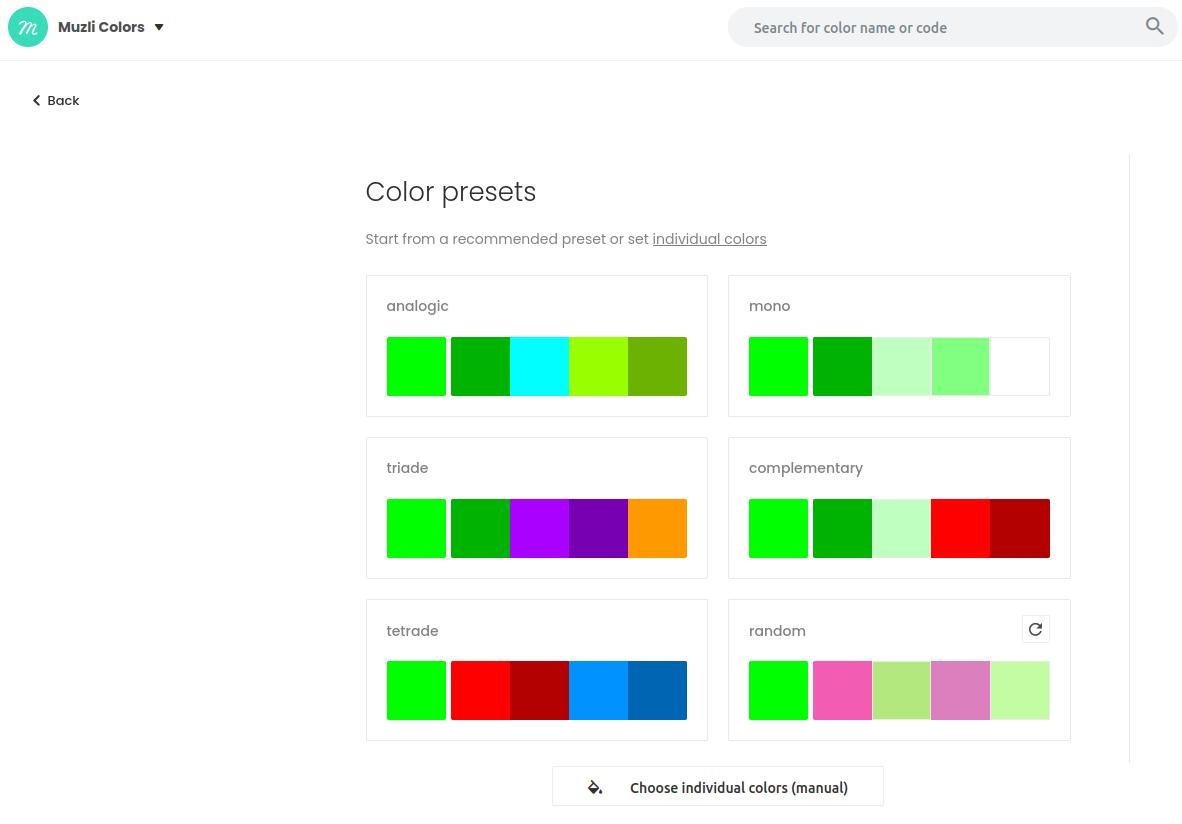Viewport: 1182px width, 824px height.
Task: Click the paint bucket icon in manual button
Action: pos(595,788)
